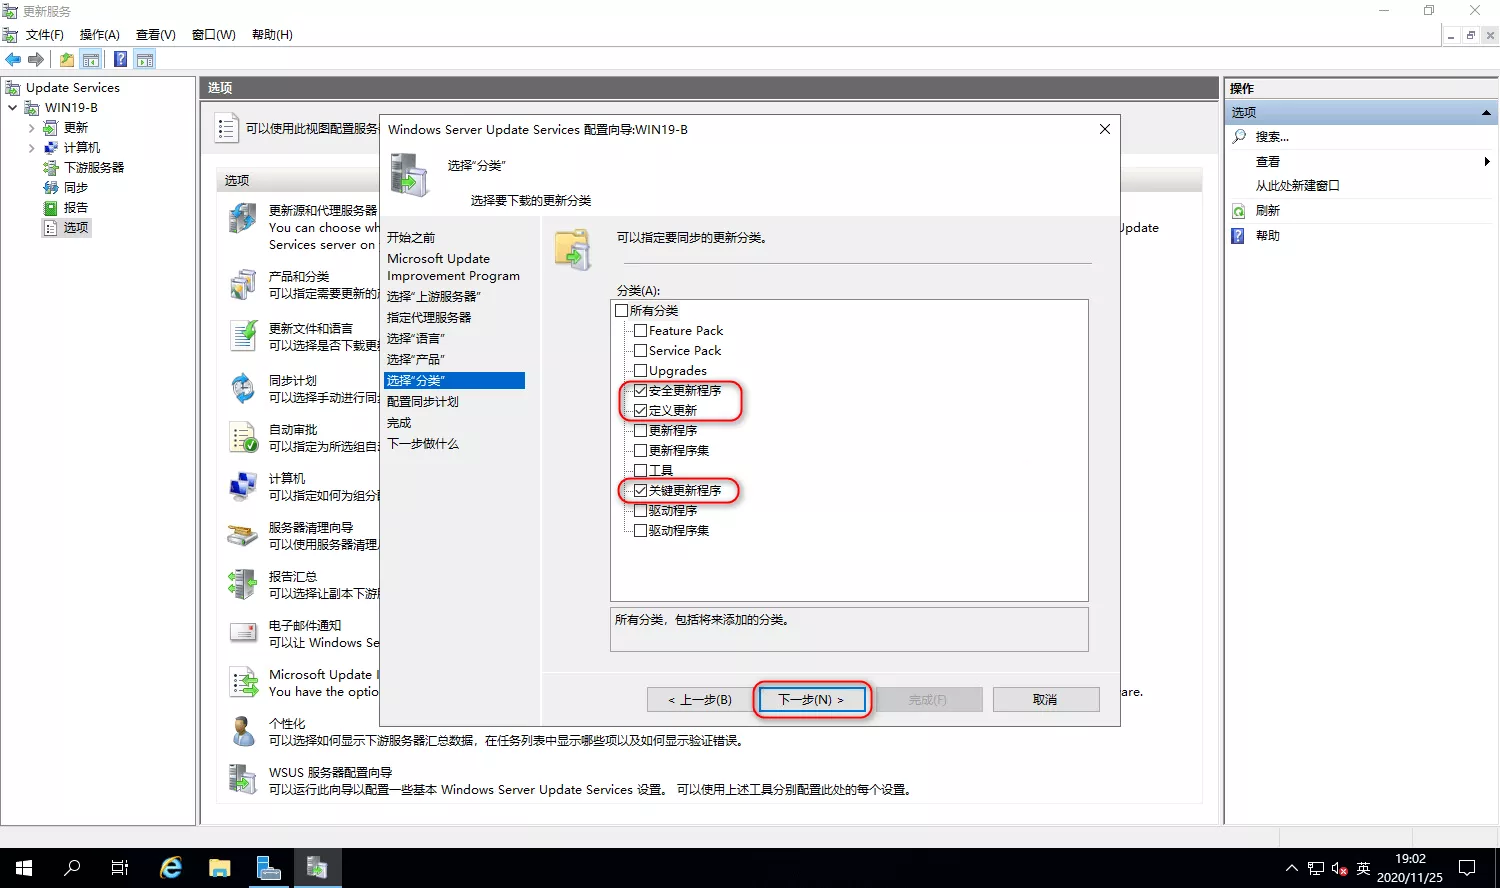Expand the 计算机 tree node
Viewport: 1500px width, 888px height.
pyautogui.click(x=32, y=148)
